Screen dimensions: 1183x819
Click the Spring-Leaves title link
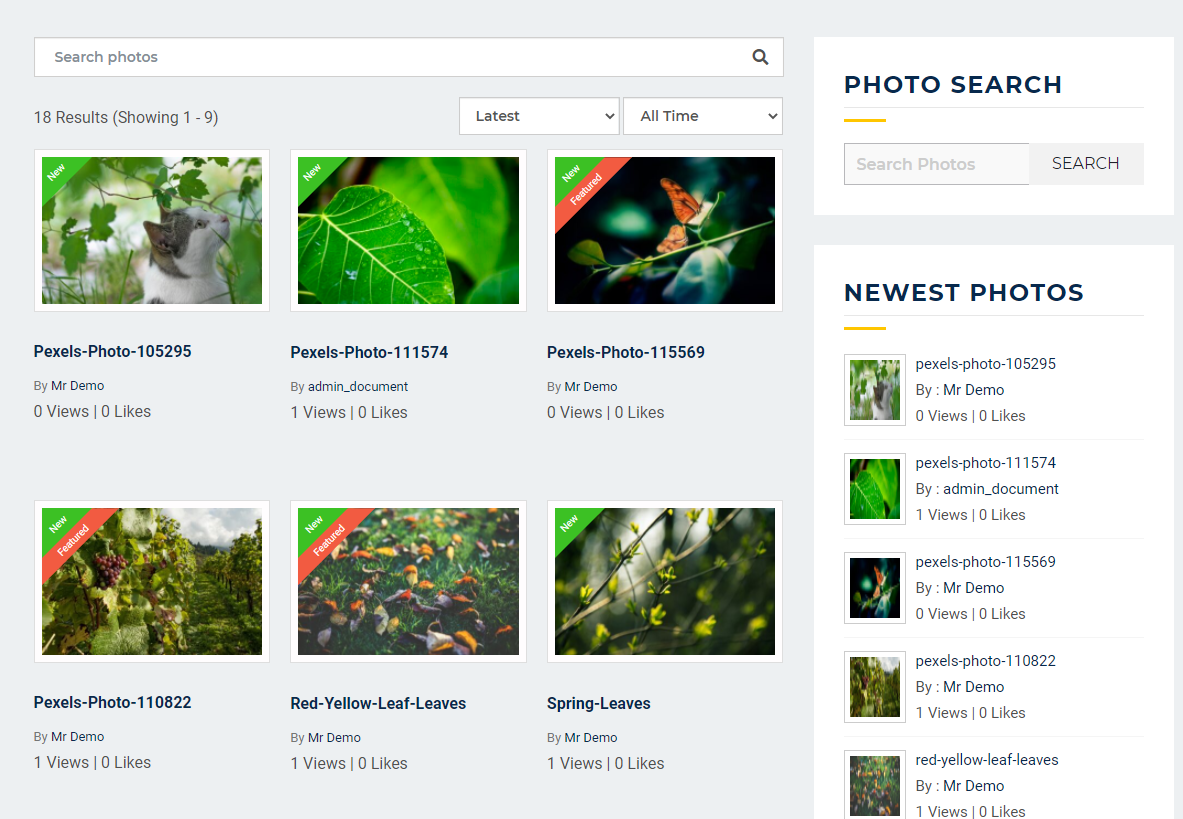[598, 703]
